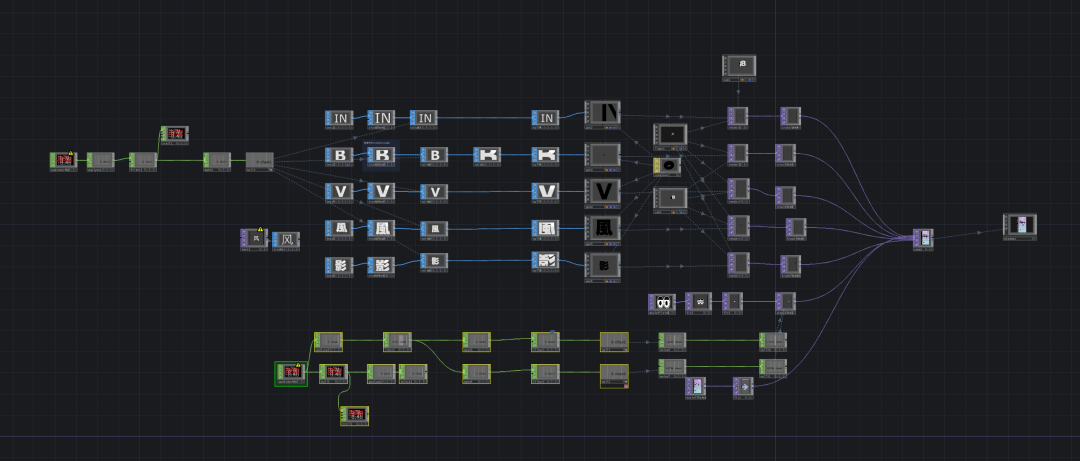The image size is (1080, 461).
Task: Select the highlighted B node in second column
Action: point(382,155)
